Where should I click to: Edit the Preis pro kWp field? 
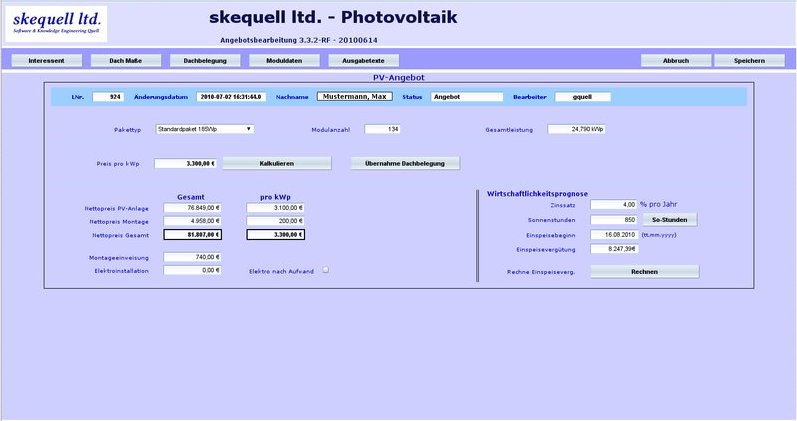(x=185, y=164)
